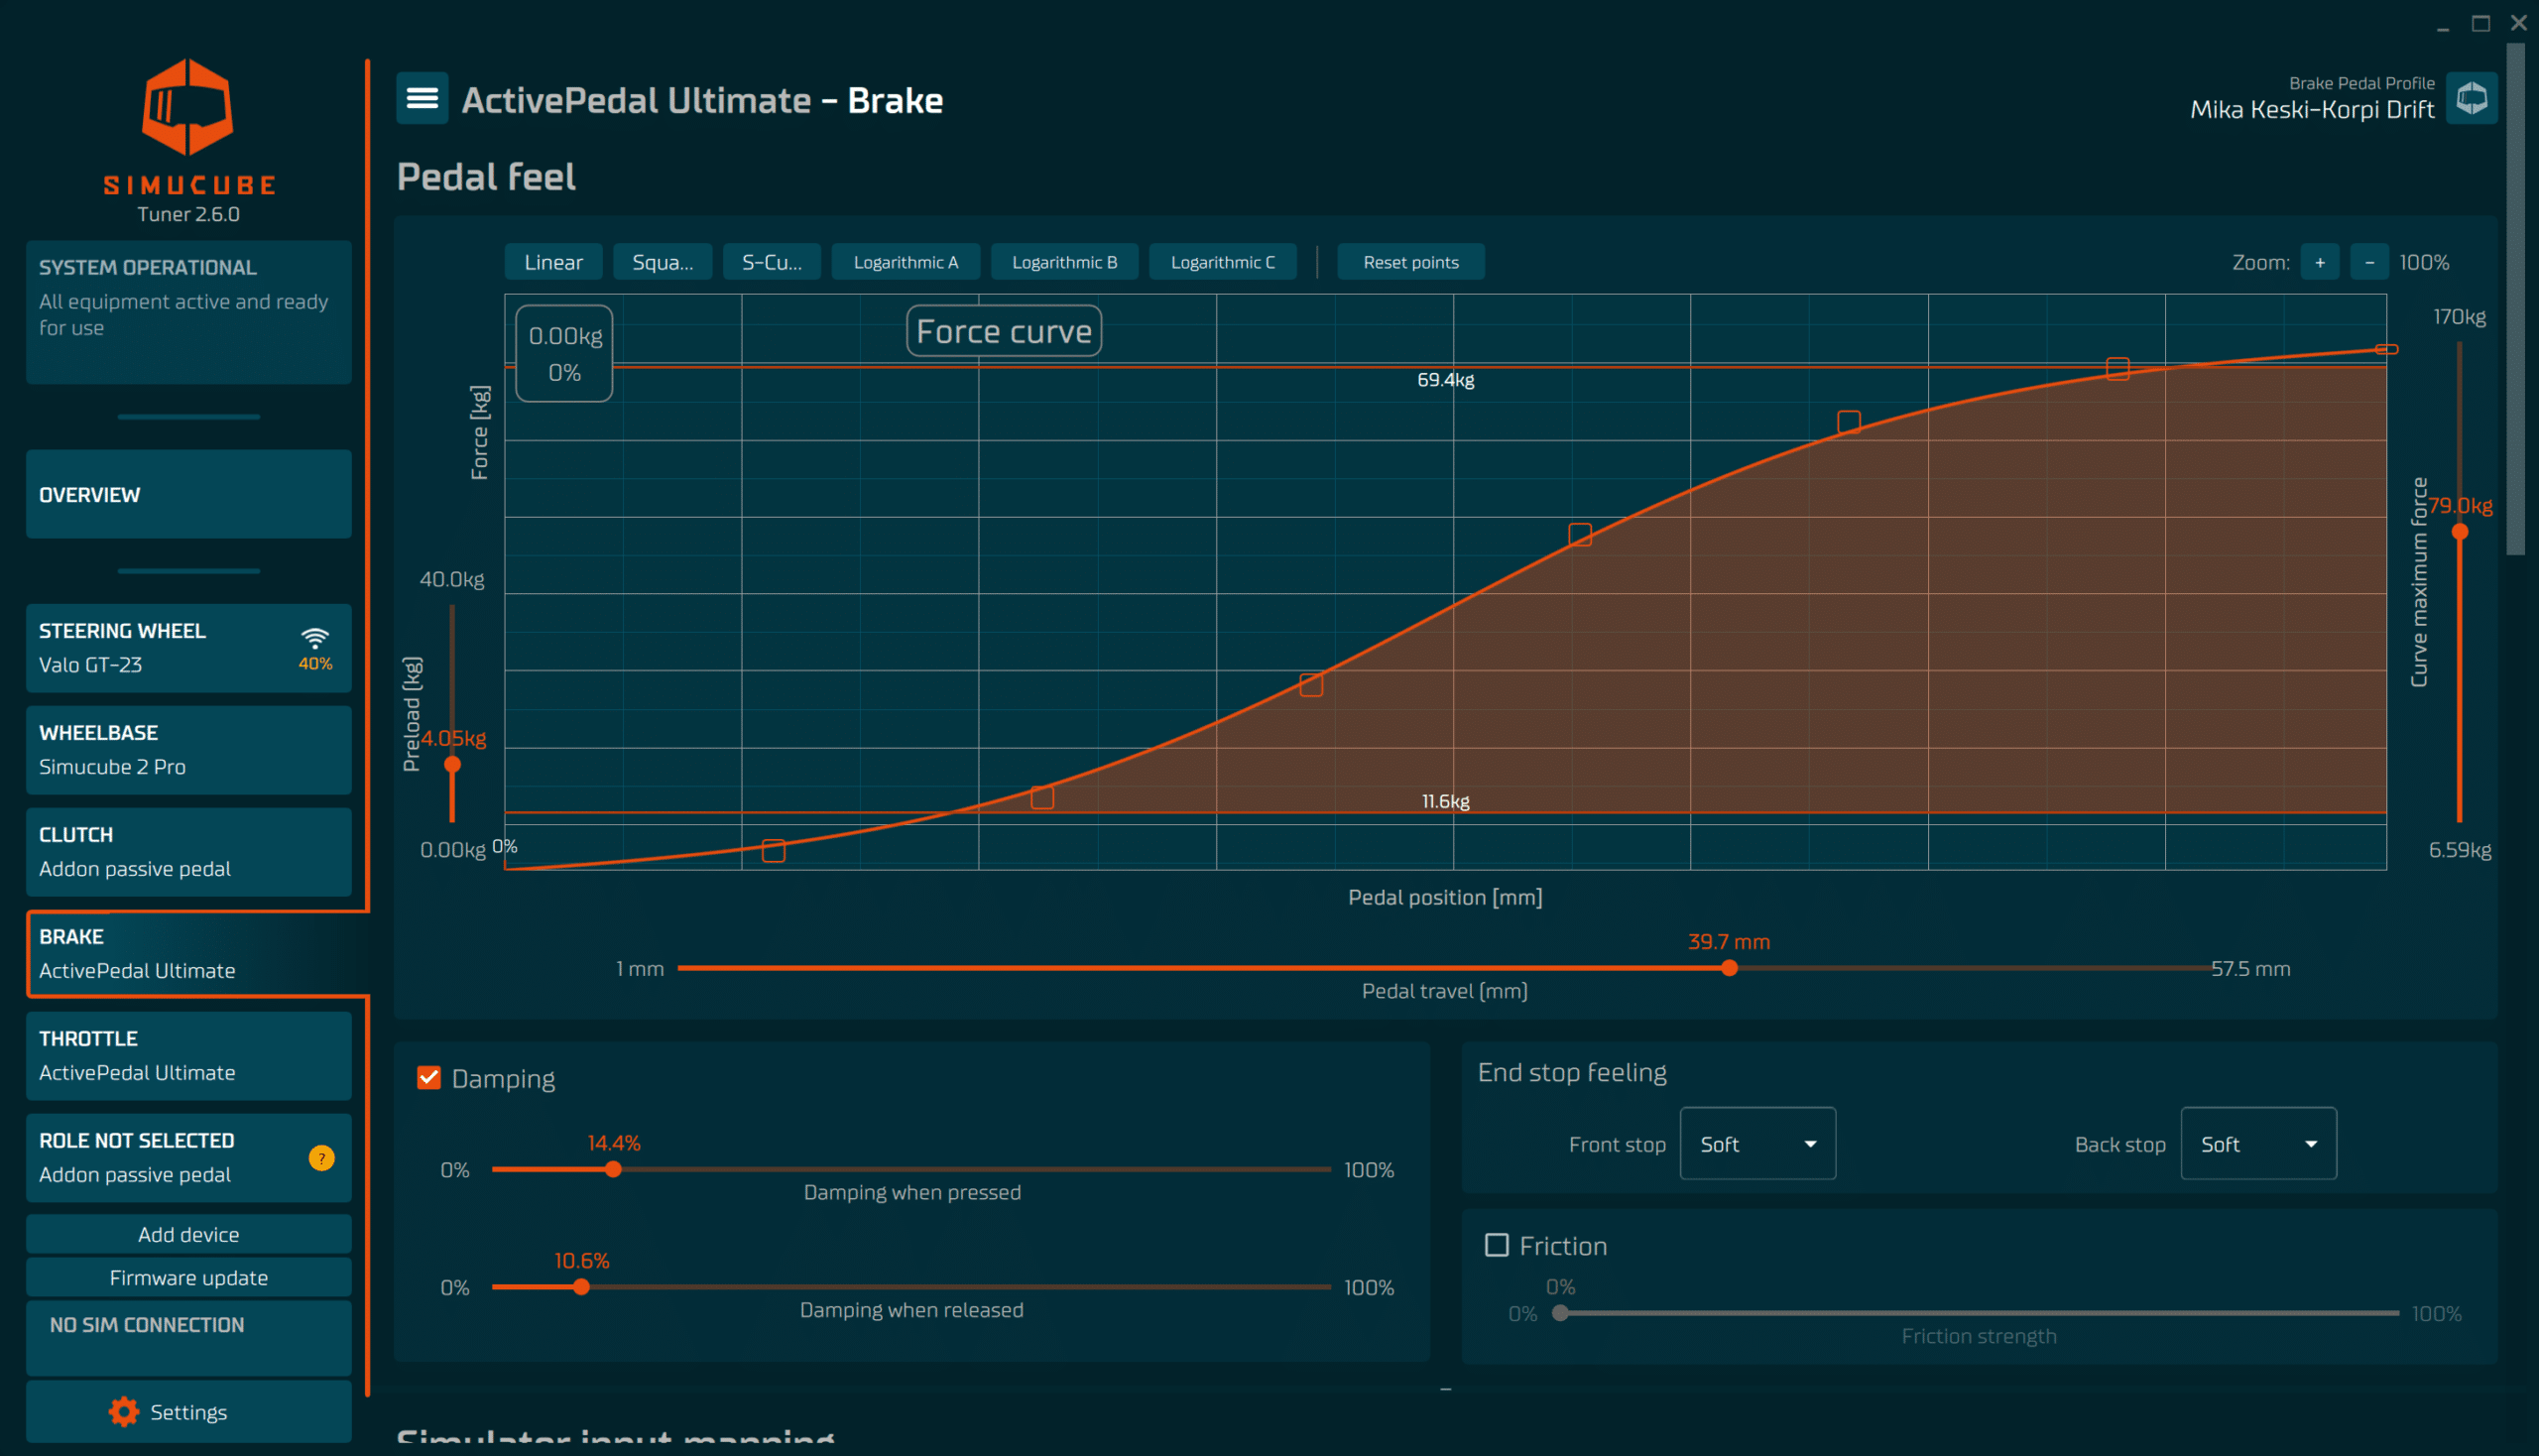This screenshot has width=2539, height=1456.
Task: Apply the Linear curve preset
Action: [553, 262]
